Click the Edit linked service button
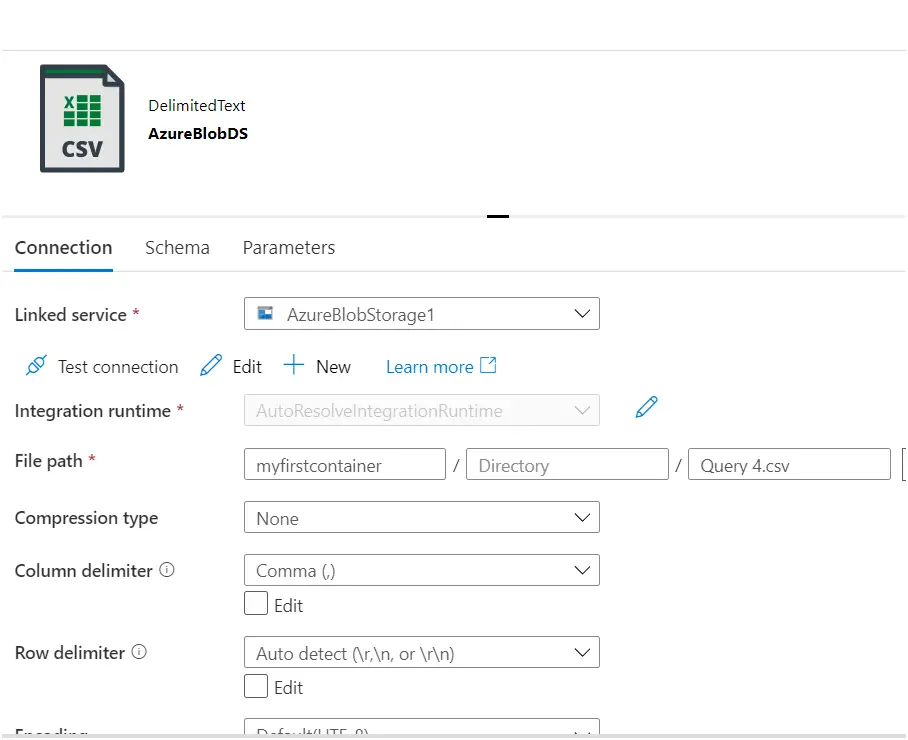Image resolution: width=908 pixels, height=740 pixels. pyautogui.click(x=231, y=367)
